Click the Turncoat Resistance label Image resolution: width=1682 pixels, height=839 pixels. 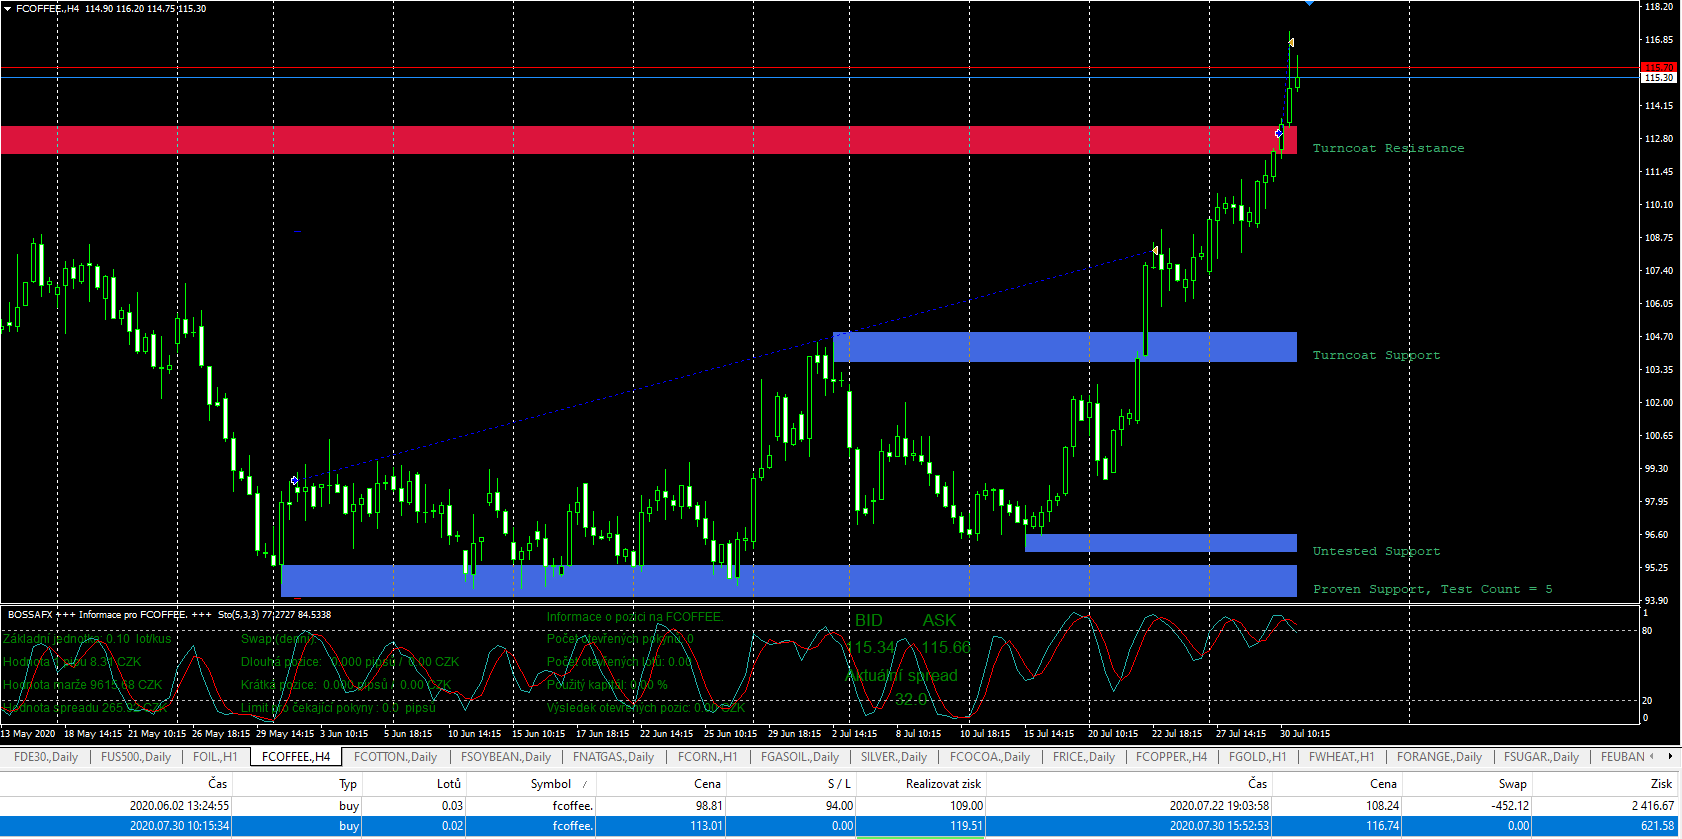click(x=1388, y=148)
